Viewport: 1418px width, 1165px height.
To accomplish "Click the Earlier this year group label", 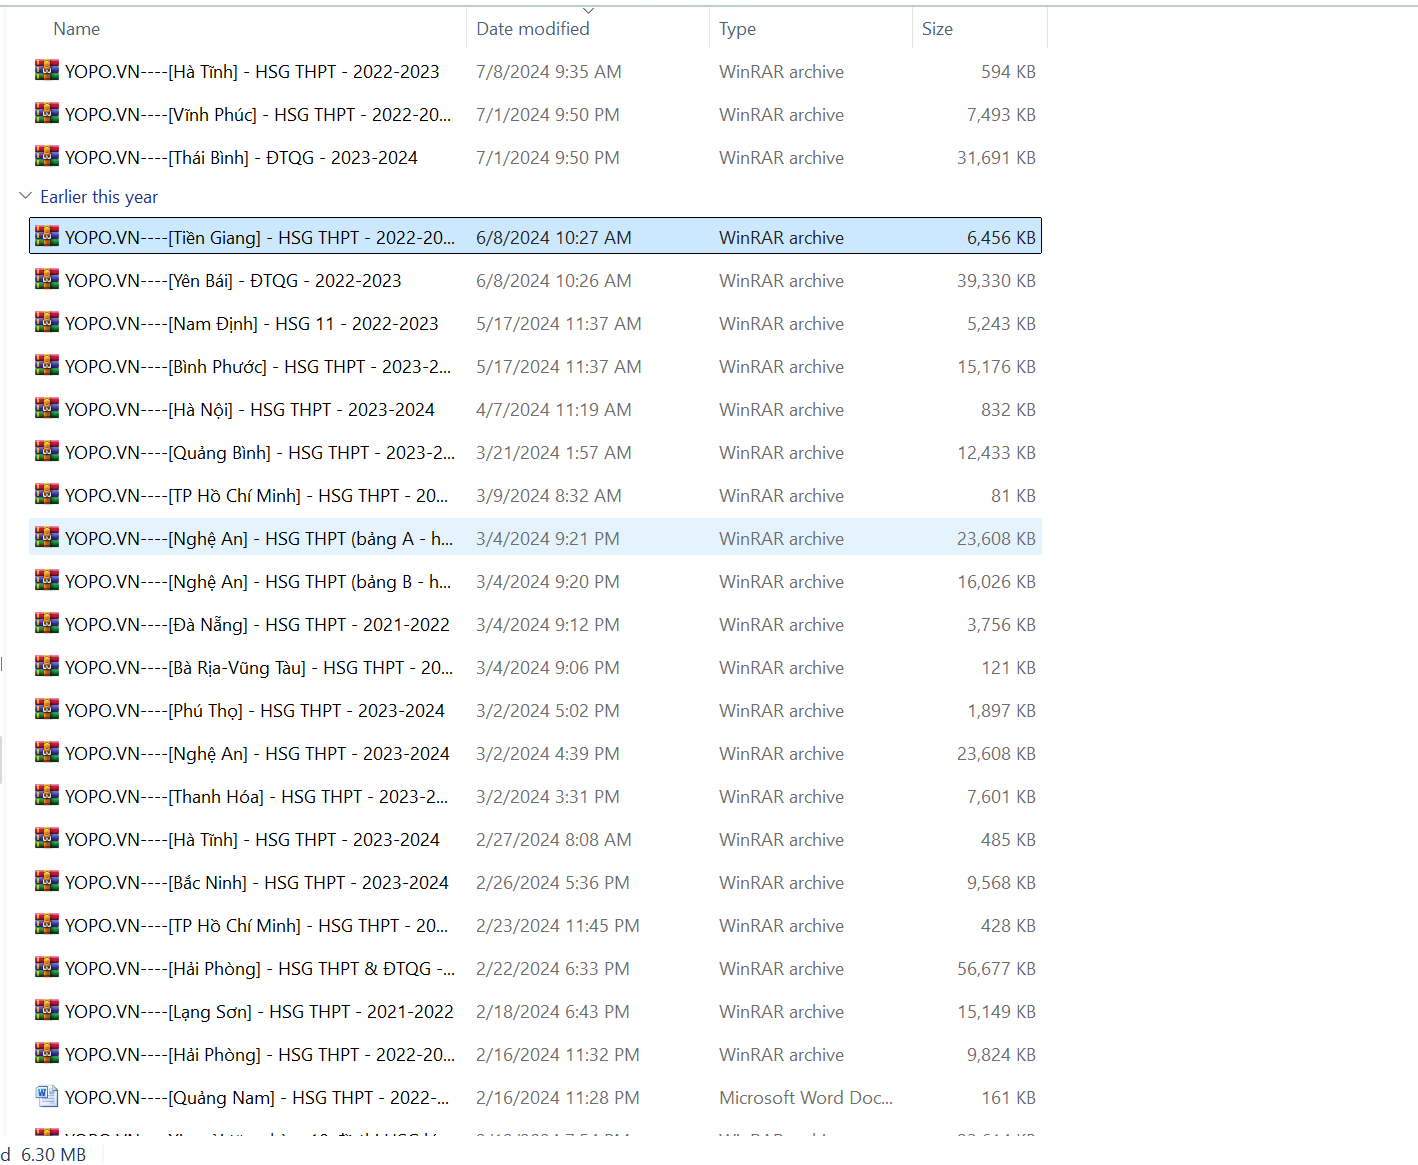I will tap(99, 197).
